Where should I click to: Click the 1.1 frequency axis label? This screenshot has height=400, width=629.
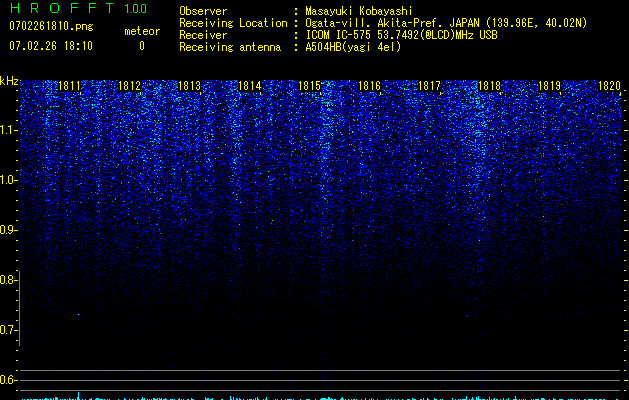click(7, 130)
